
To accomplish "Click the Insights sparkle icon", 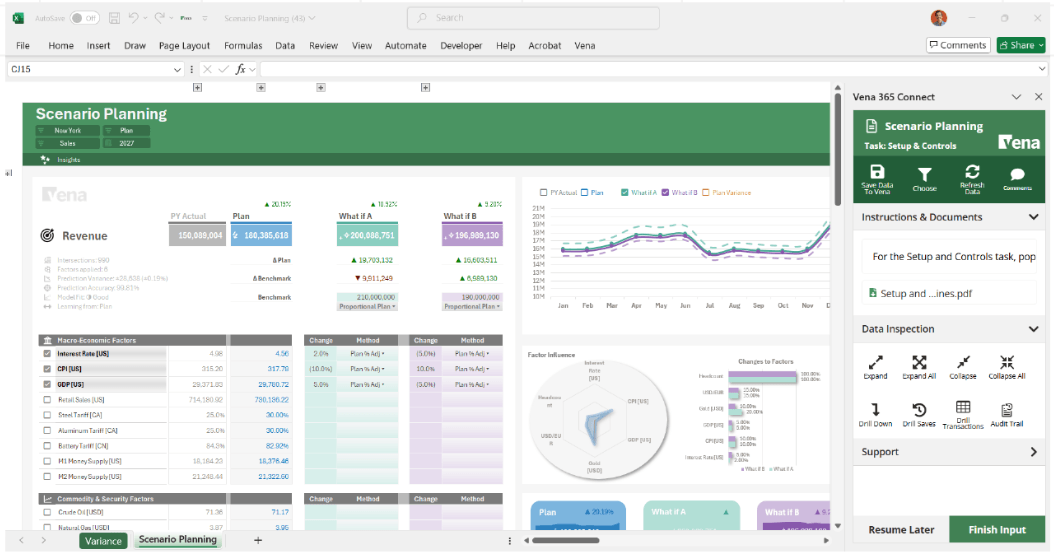I will (x=45, y=159).
